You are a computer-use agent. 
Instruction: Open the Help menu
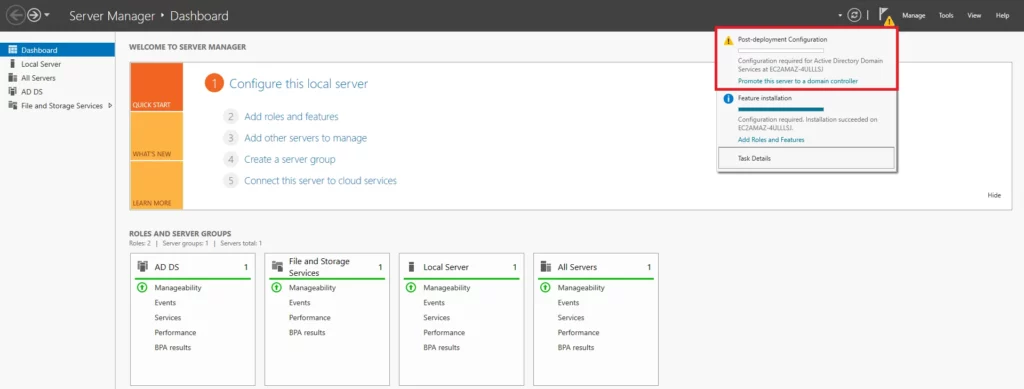(x=1002, y=15)
